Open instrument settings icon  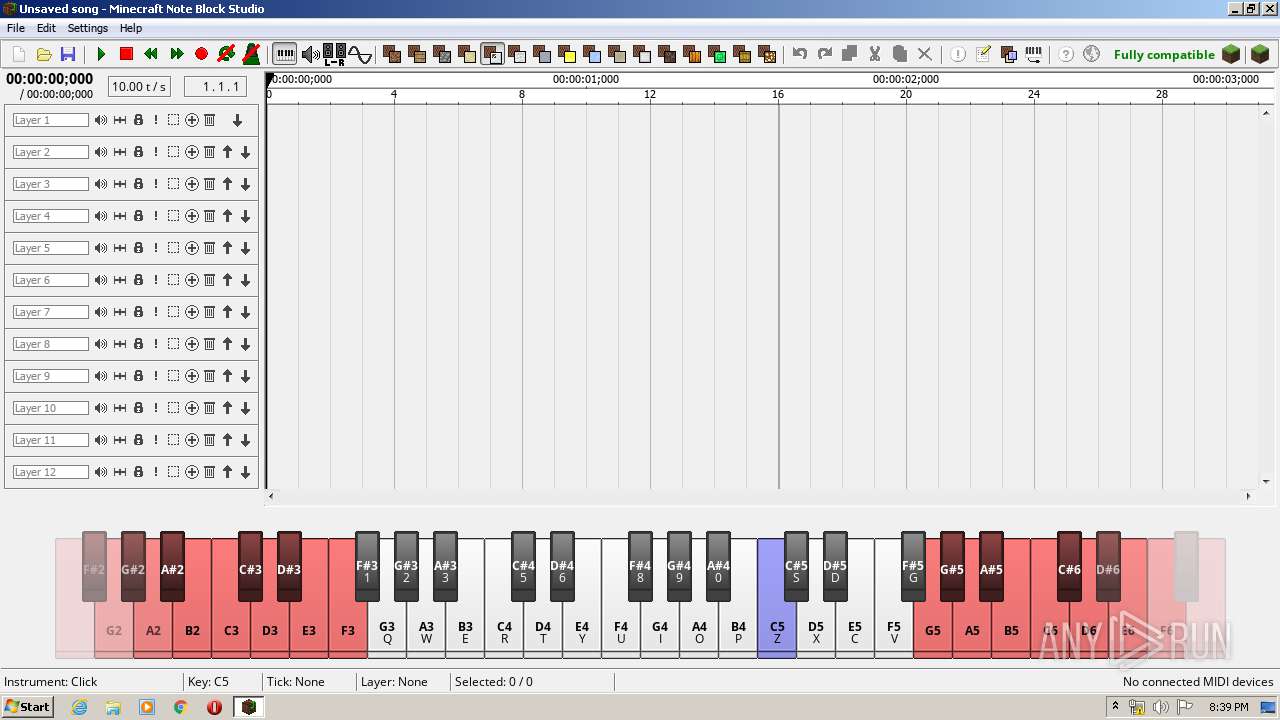click(1008, 54)
